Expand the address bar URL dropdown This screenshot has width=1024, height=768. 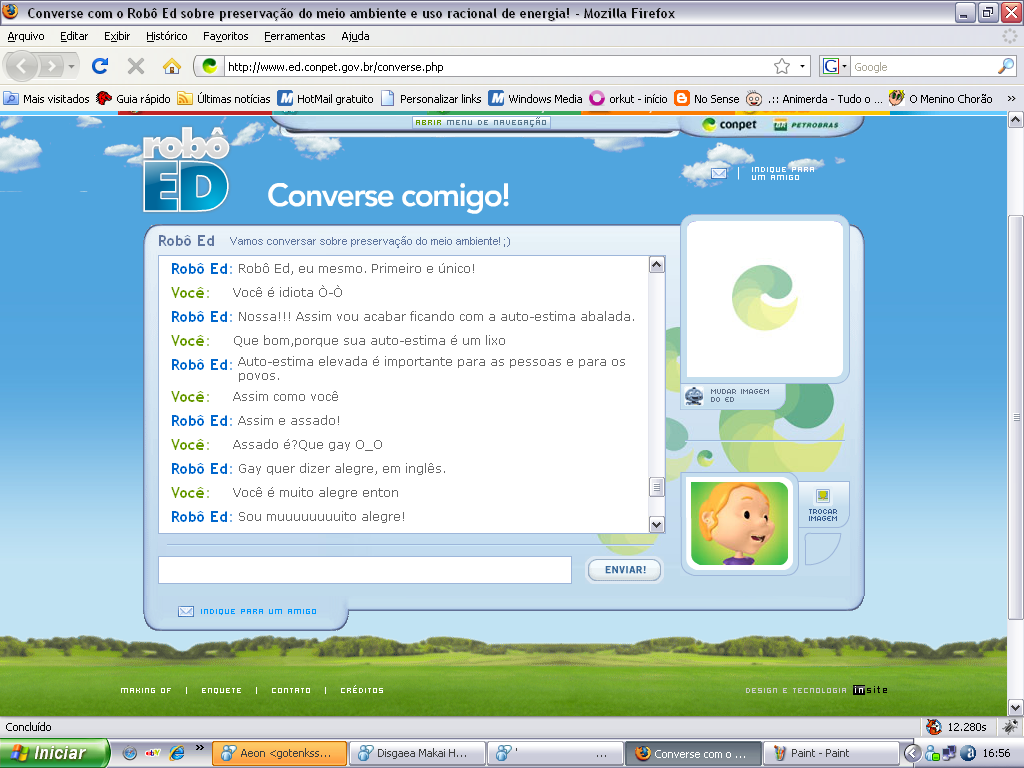click(x=802, y=66)
